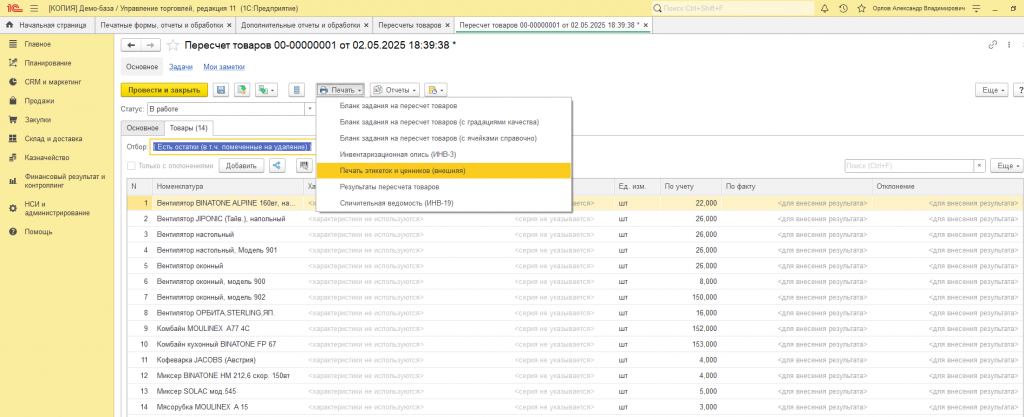Switch to Товары (14) tab
Viewport: 1024px width, 417px height.
(x=189, y=128)
